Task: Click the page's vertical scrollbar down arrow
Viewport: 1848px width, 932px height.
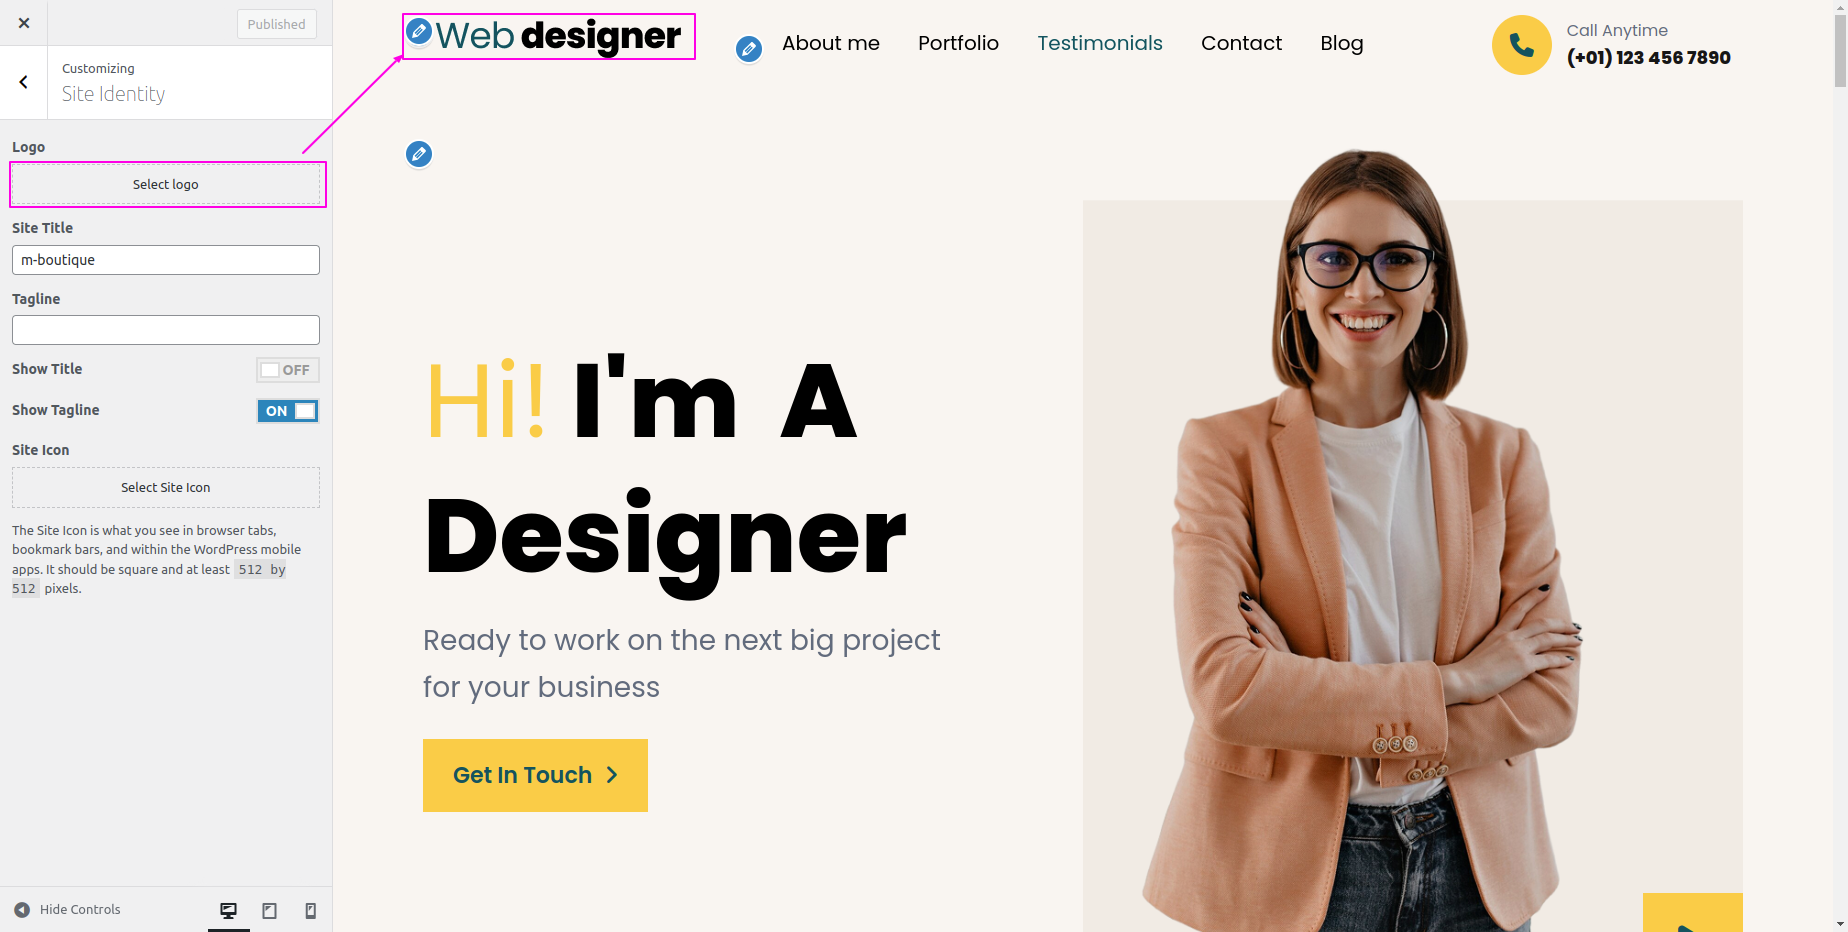Action: (x=1840, y=924)
